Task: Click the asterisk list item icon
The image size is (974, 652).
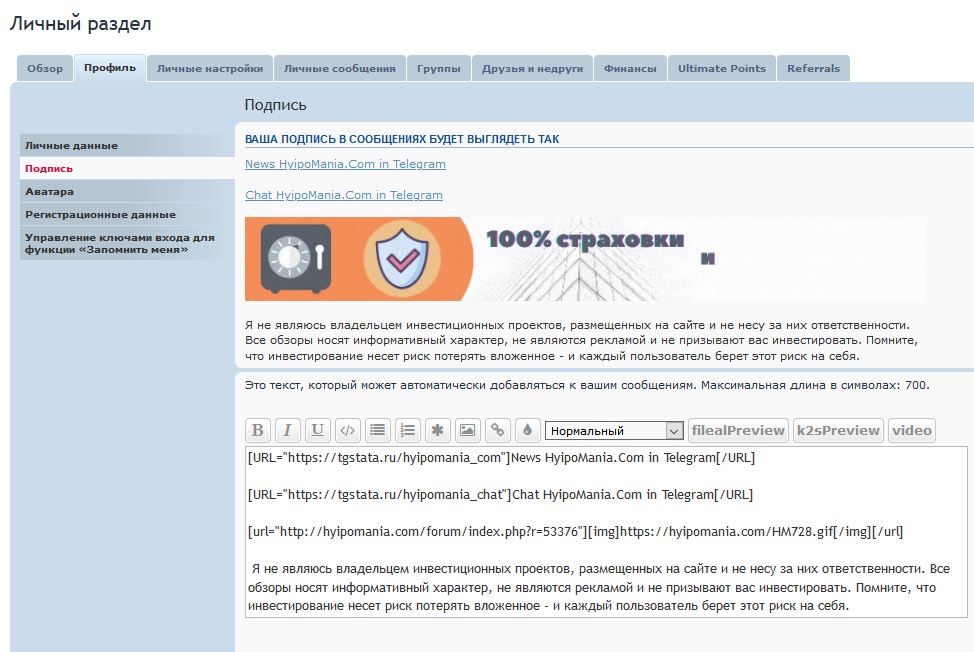Action: click(x=437, y=430)
